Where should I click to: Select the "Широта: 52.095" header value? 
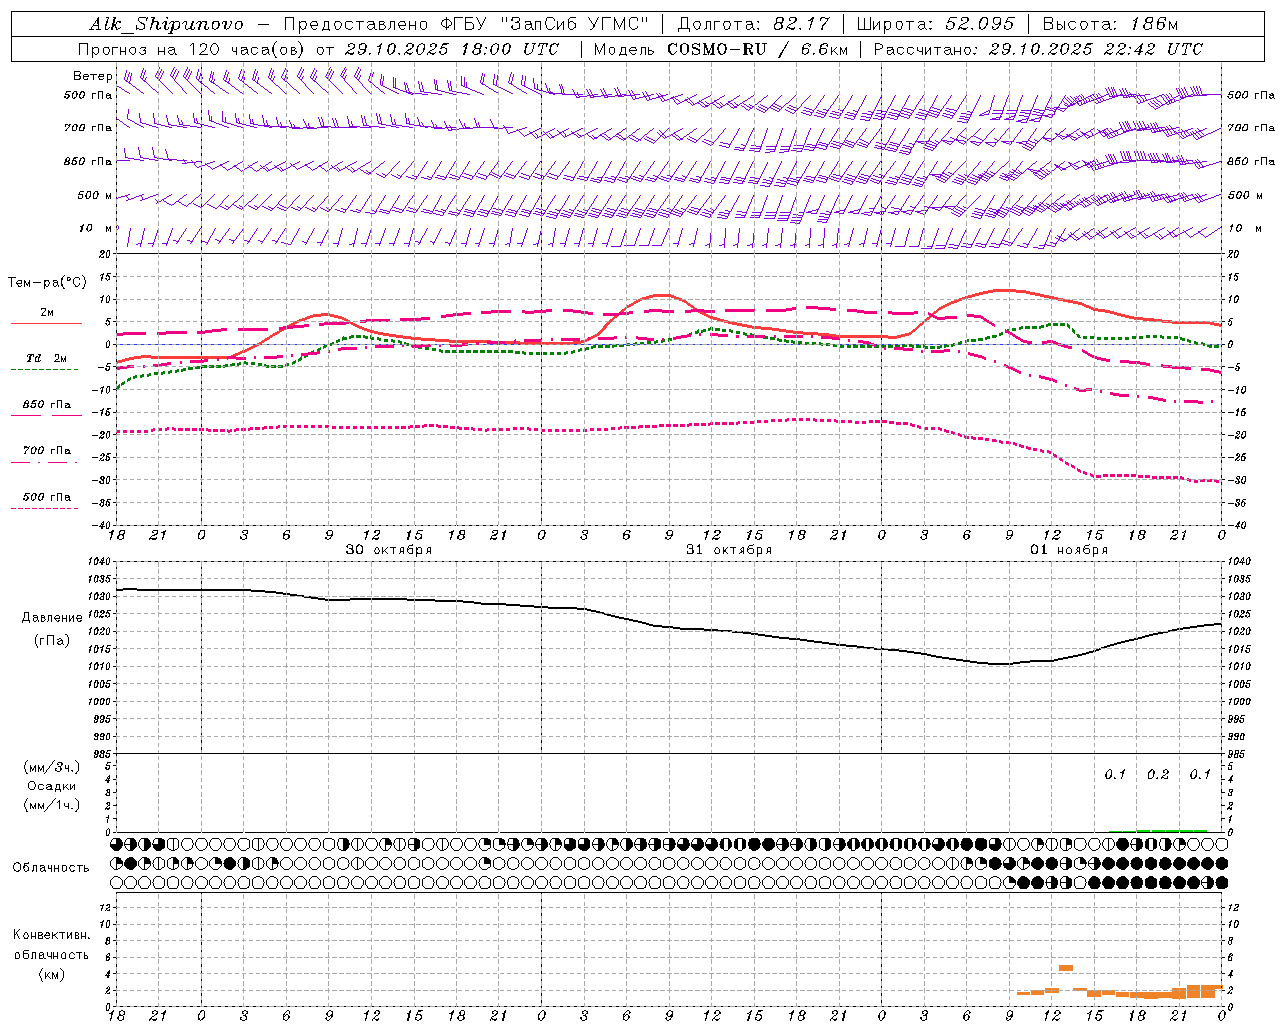point(935,24)
